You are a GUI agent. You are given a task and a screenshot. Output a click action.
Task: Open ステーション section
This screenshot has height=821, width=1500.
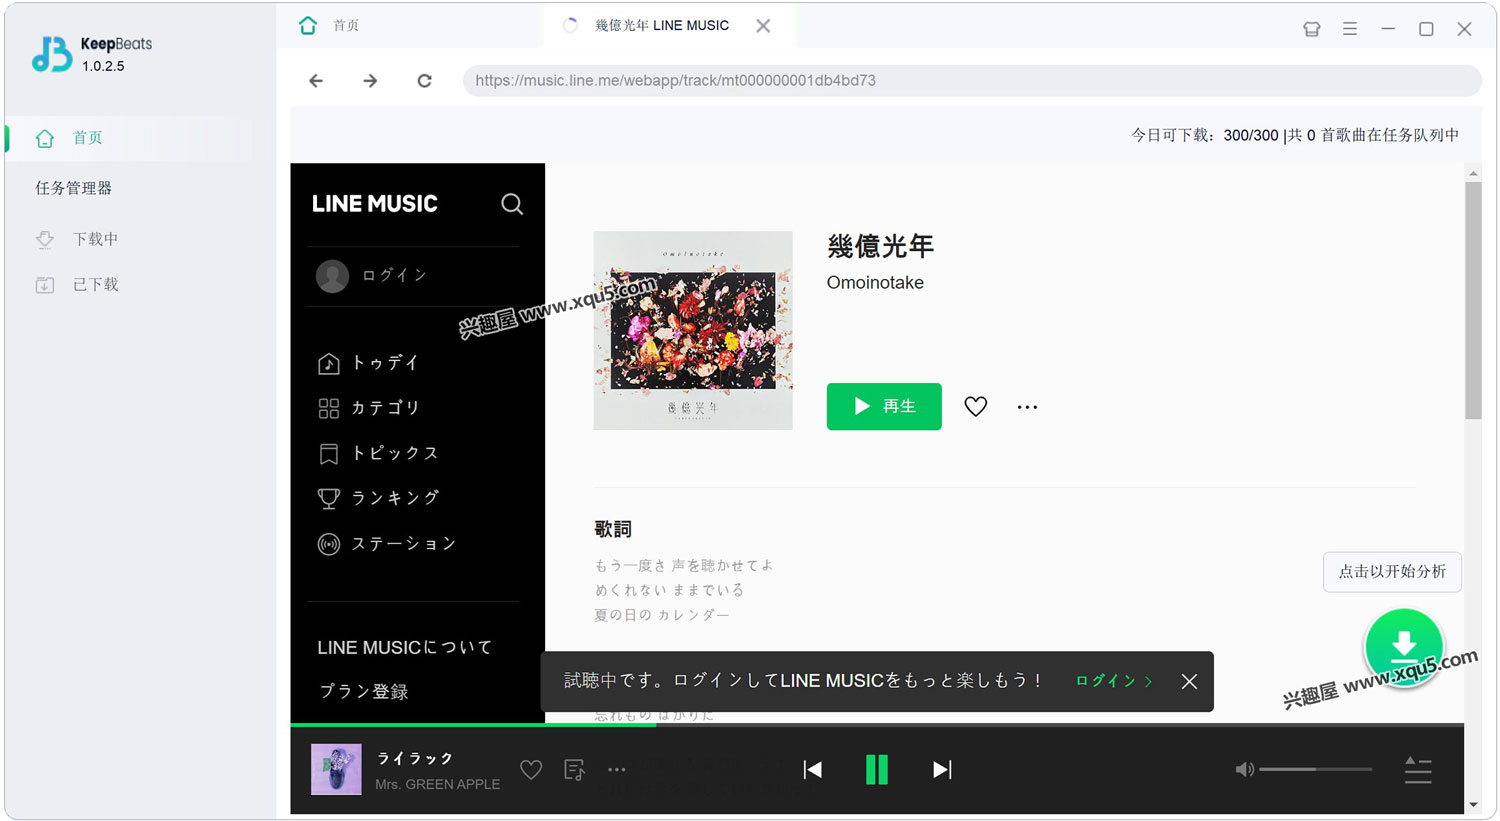click(387, 544)
